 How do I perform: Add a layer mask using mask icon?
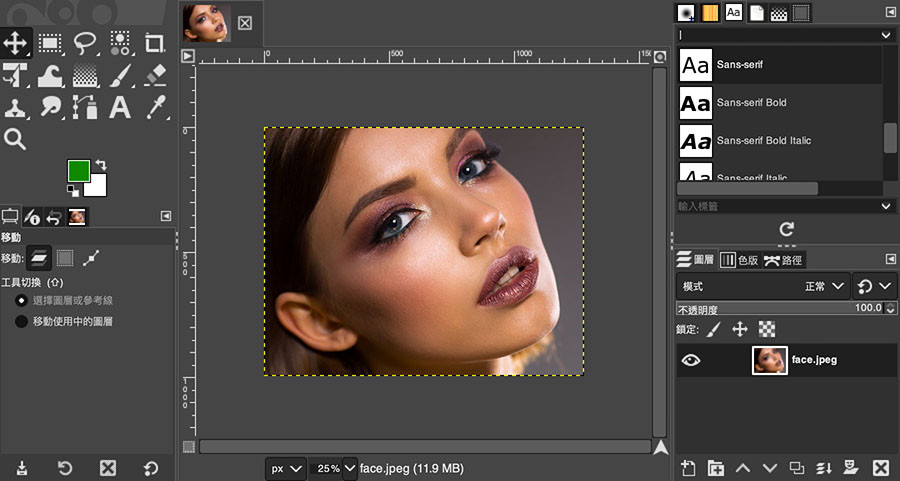click(x=851, y=468)
